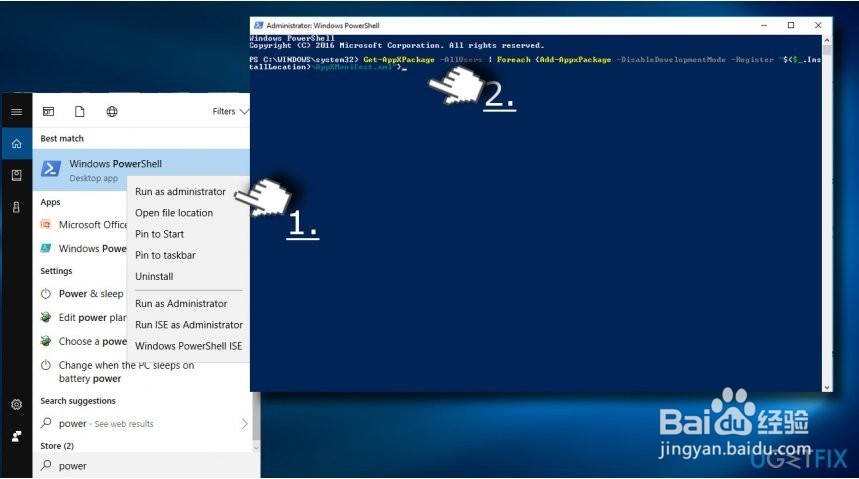
Task: Open the Home icon in the search sidebar
Action: click(16, 144)
